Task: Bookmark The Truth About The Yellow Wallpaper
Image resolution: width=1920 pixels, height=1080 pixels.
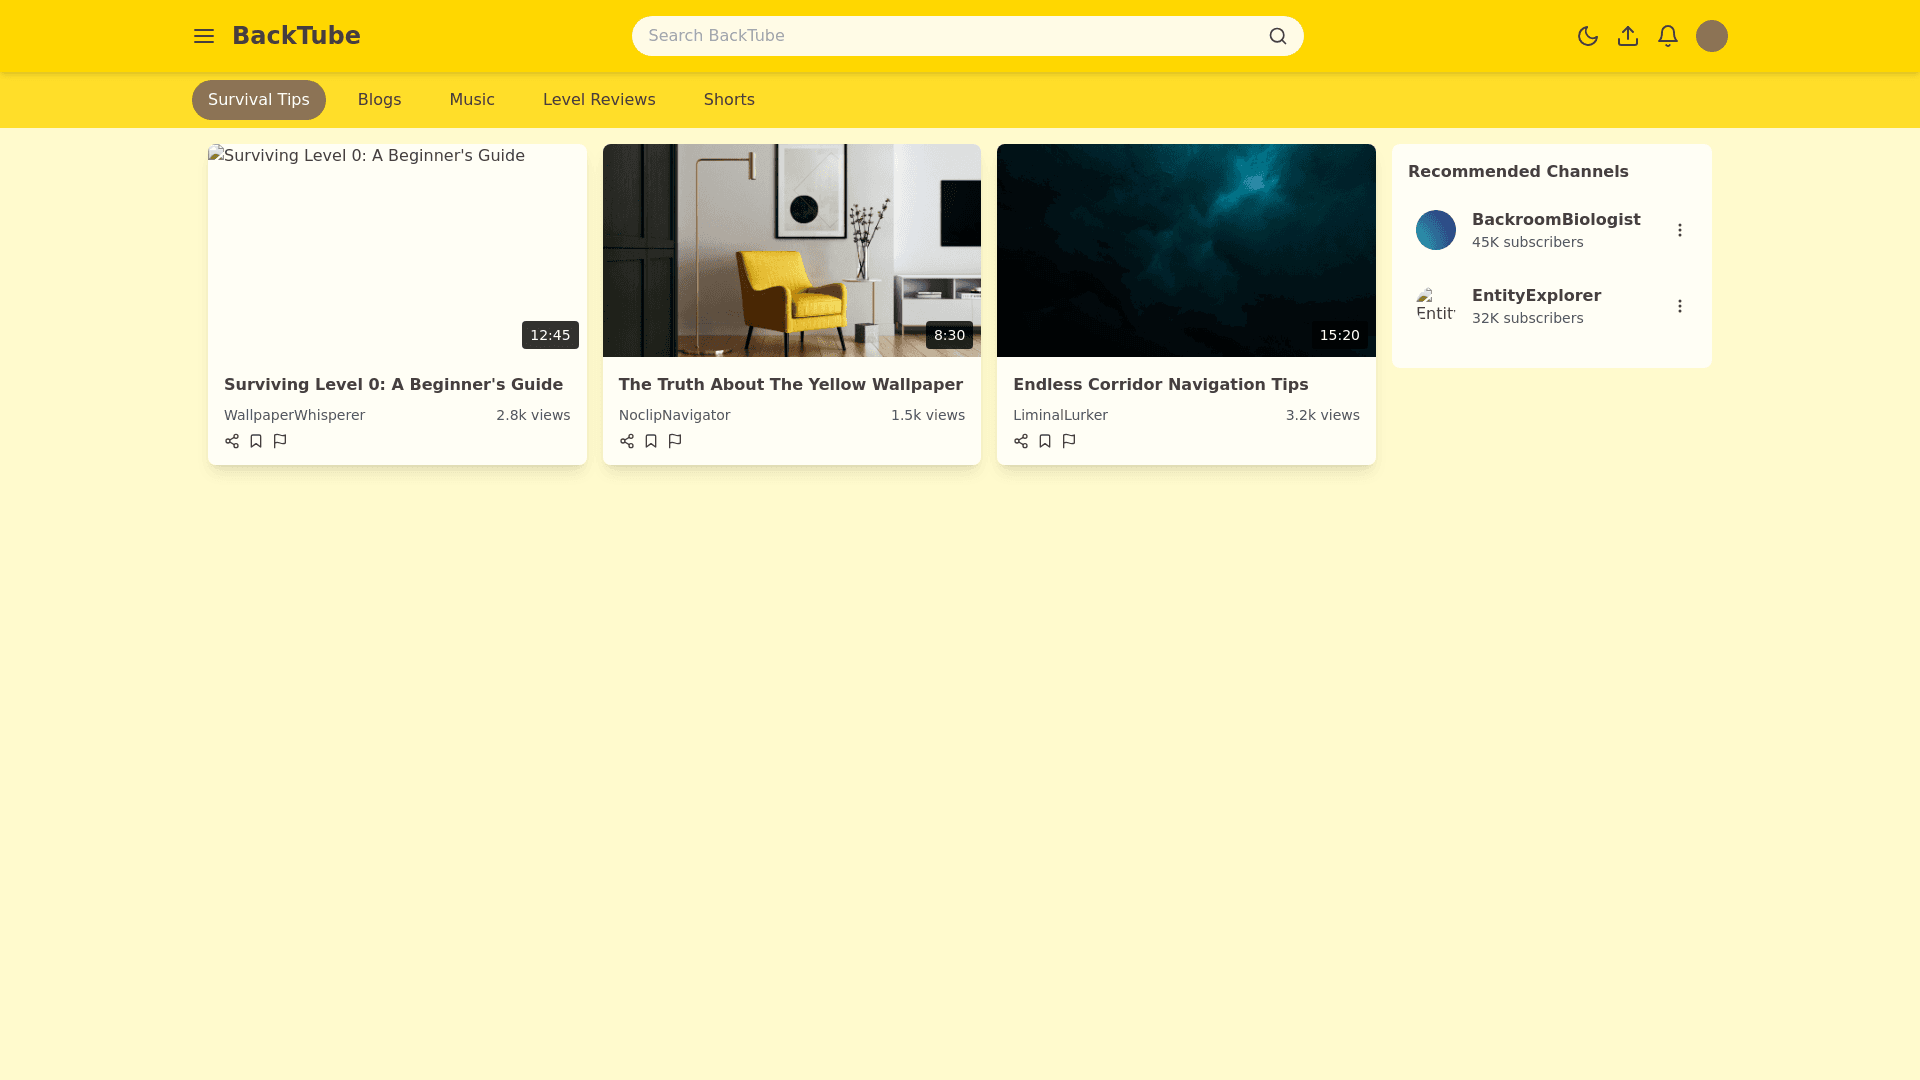Action: click(x=651, y=441)
